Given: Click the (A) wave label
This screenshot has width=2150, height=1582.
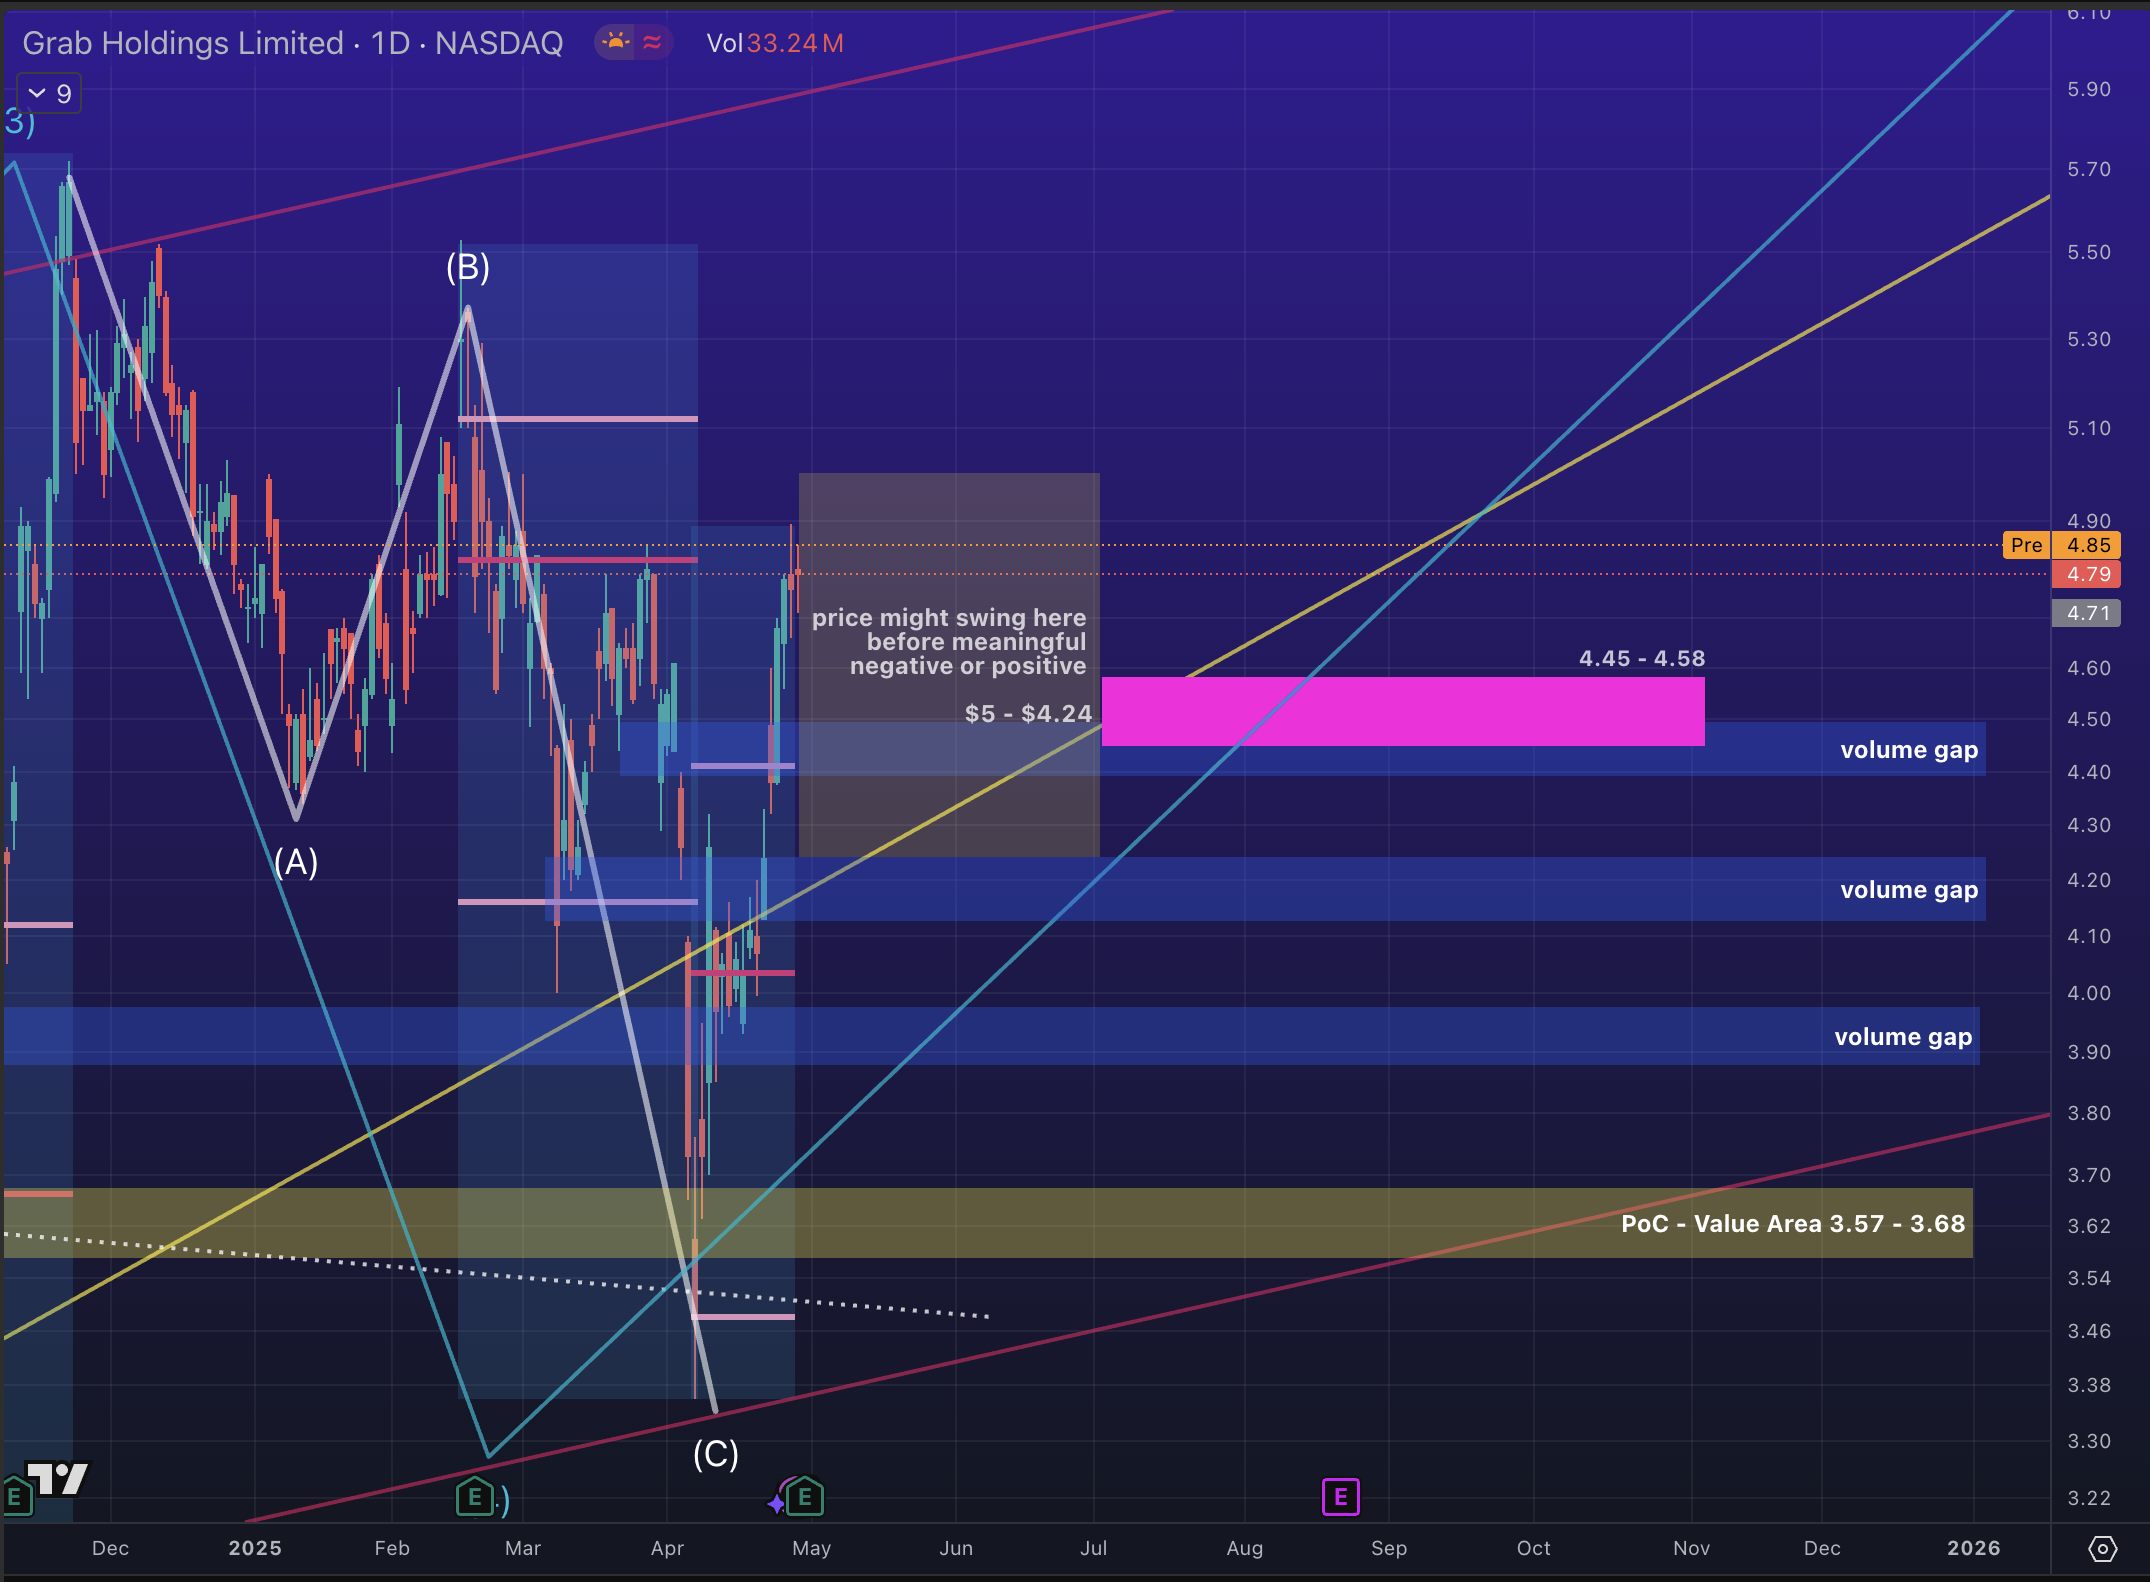Looking at the screenshot, I should (x=296, y=862).
